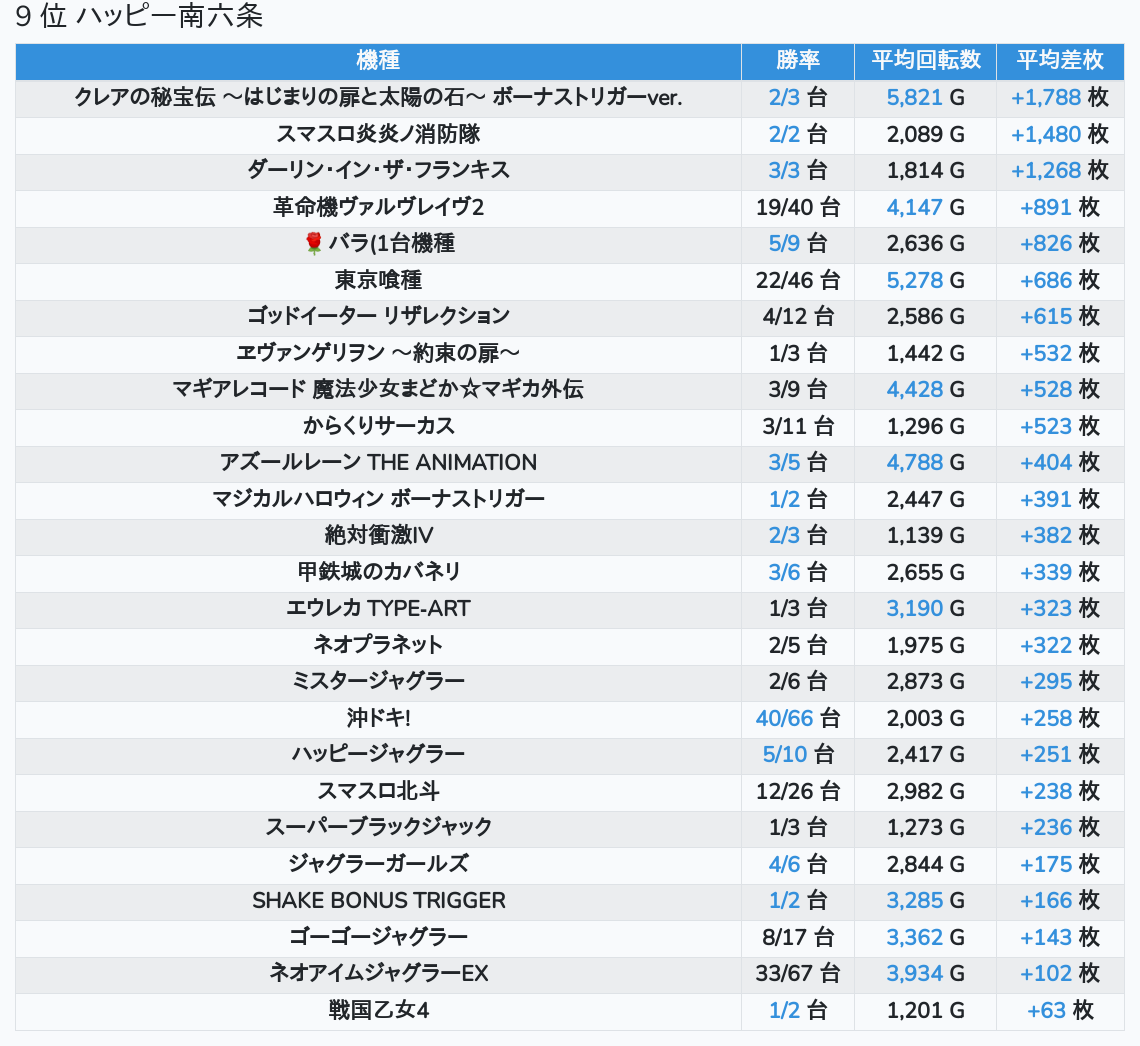1140x1046 pixels.
Task: Click the 勝率 column header
Action: (797, 60)
